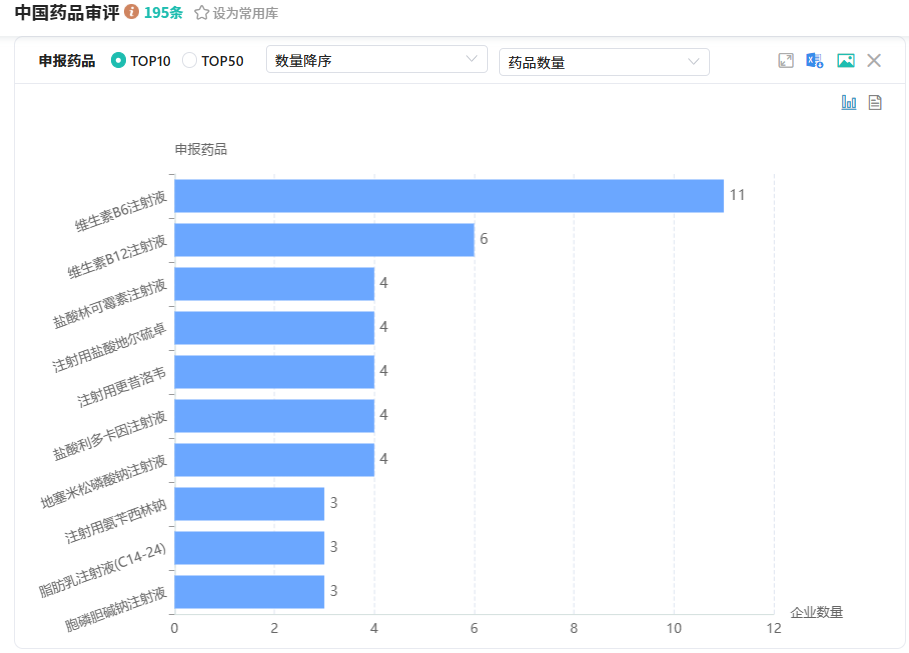Open the 数量降序 sort dropdown
Screen dimensions: 909x653
tap(376, 60)
